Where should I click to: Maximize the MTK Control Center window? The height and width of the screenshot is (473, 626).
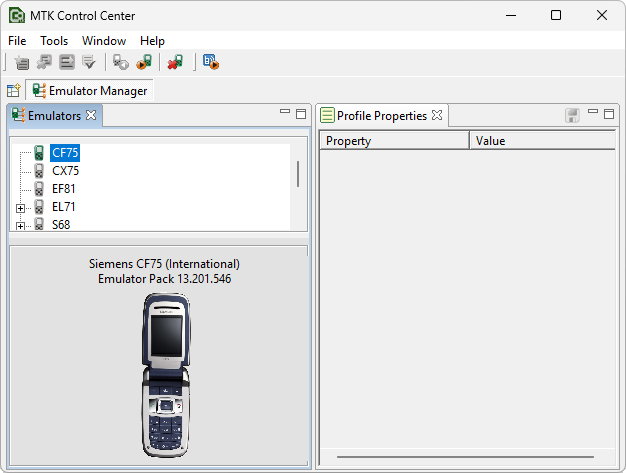coord(556,16)
